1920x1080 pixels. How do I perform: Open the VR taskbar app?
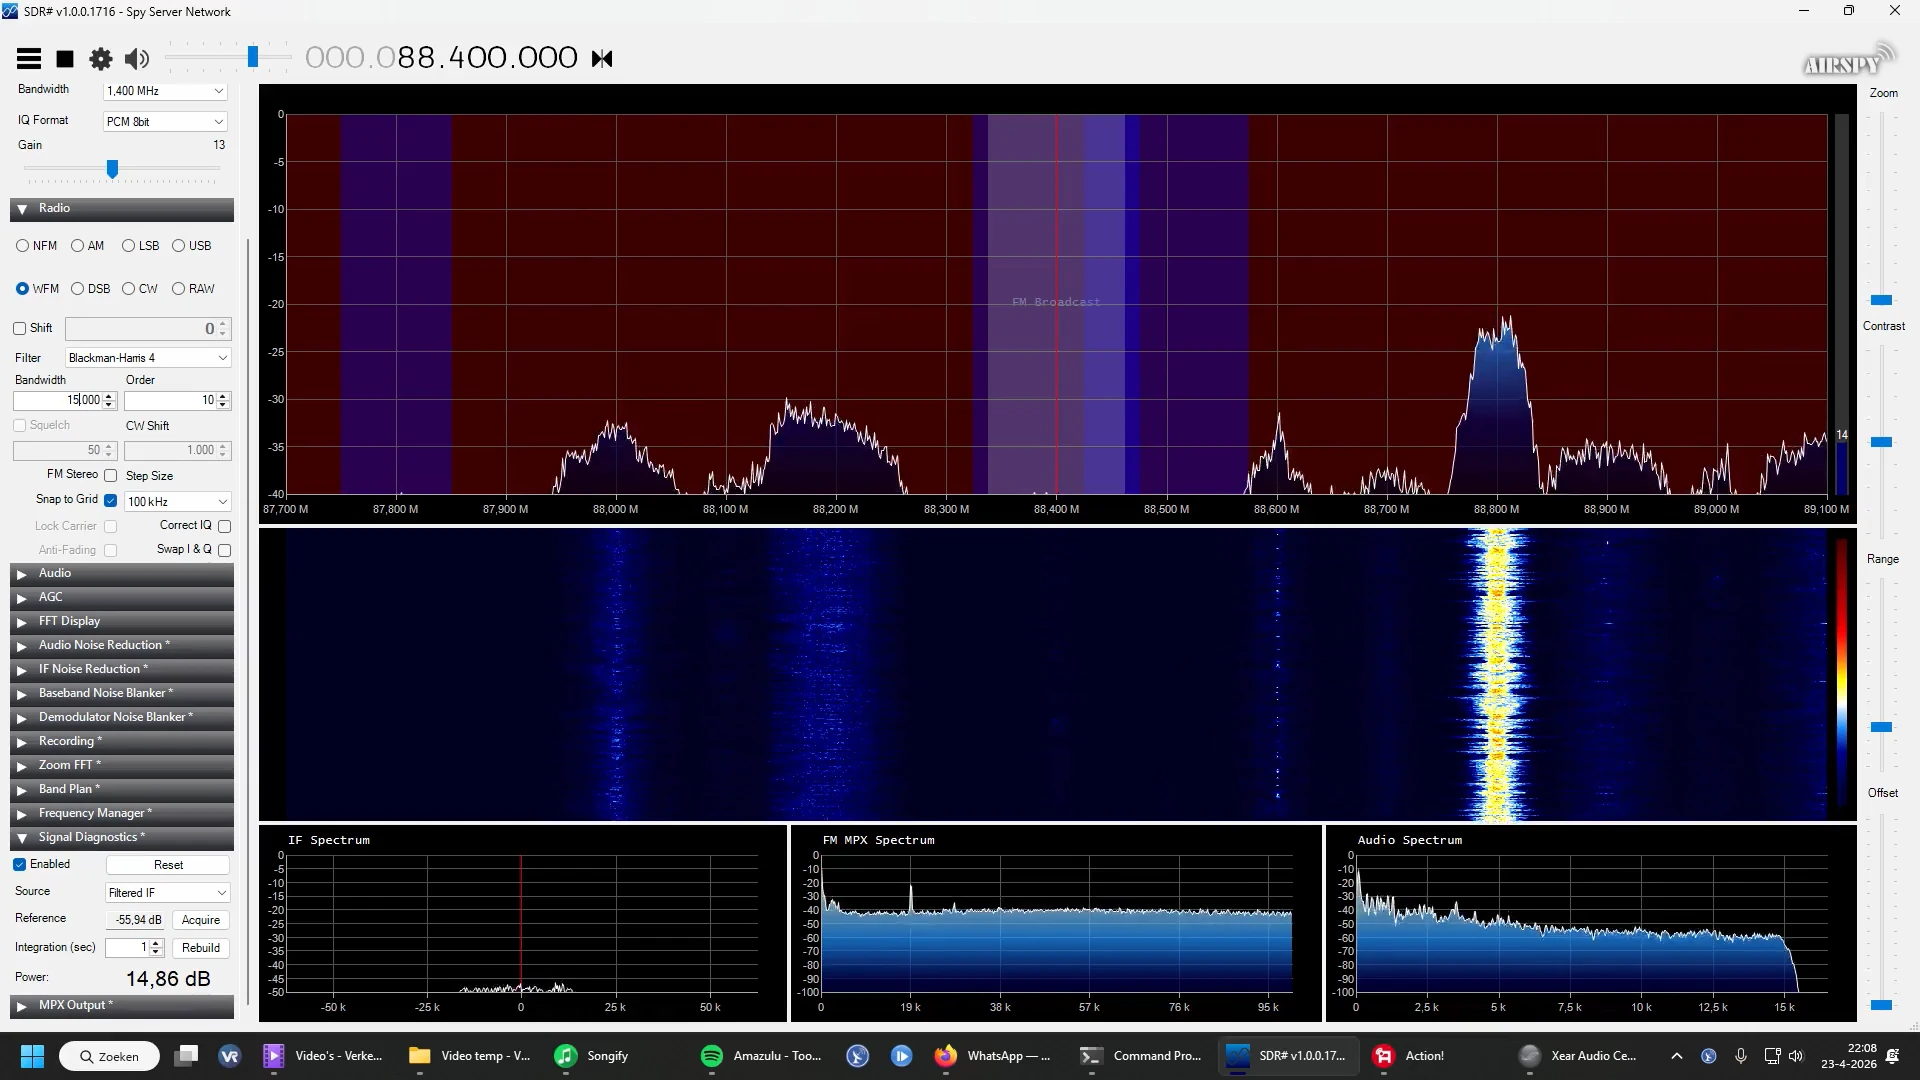(x=230, y=1056)
